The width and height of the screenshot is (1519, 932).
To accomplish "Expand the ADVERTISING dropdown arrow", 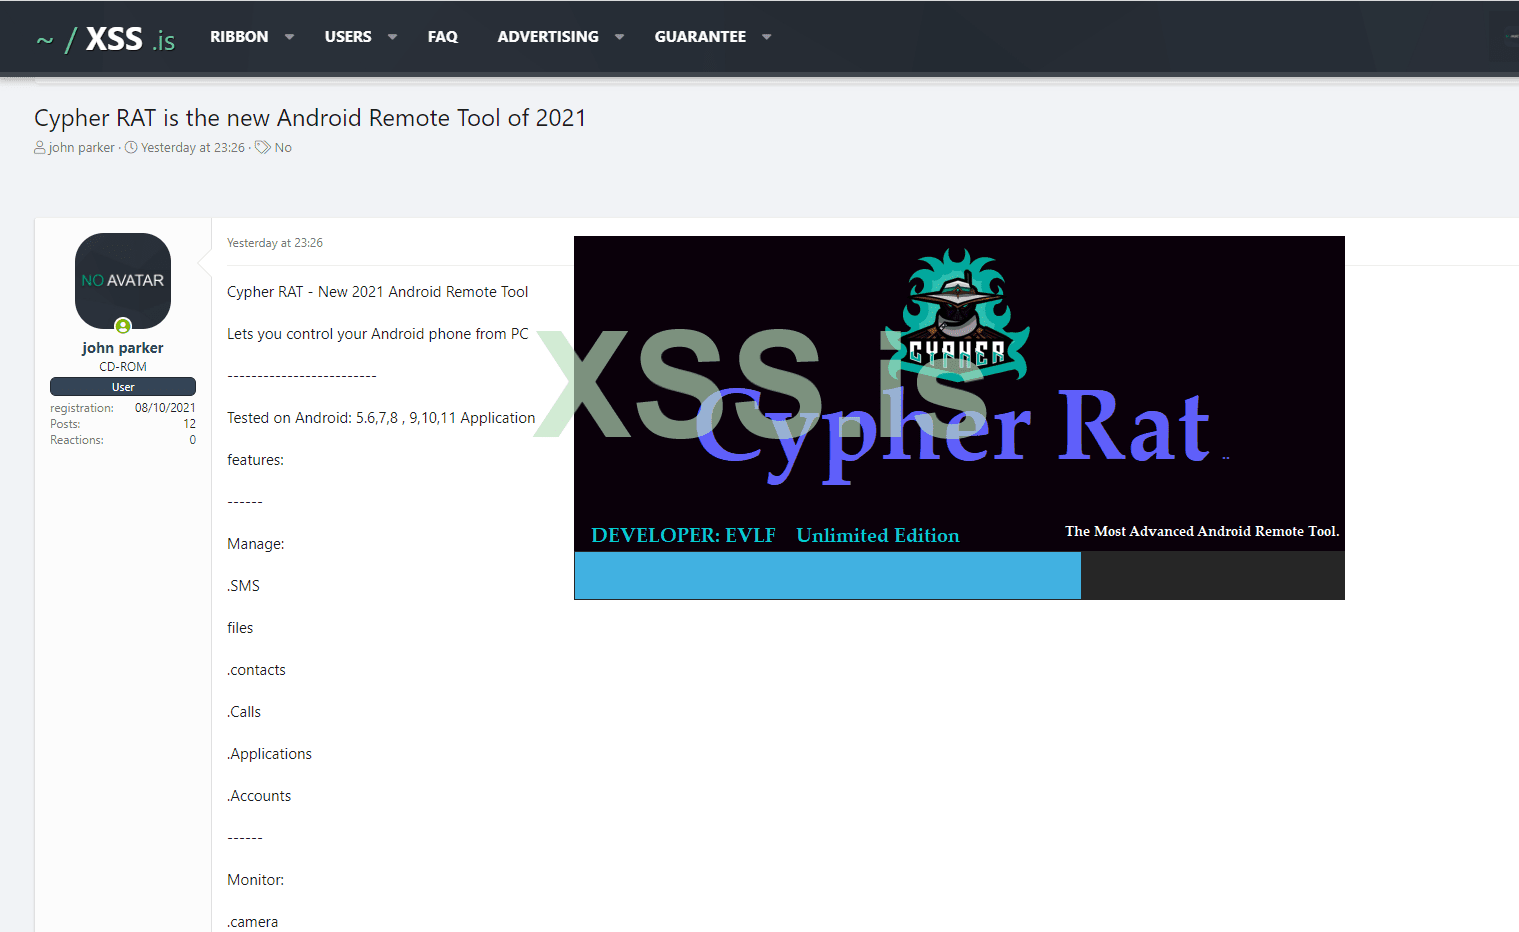I will pyautogui.click(x=619, y=37).
